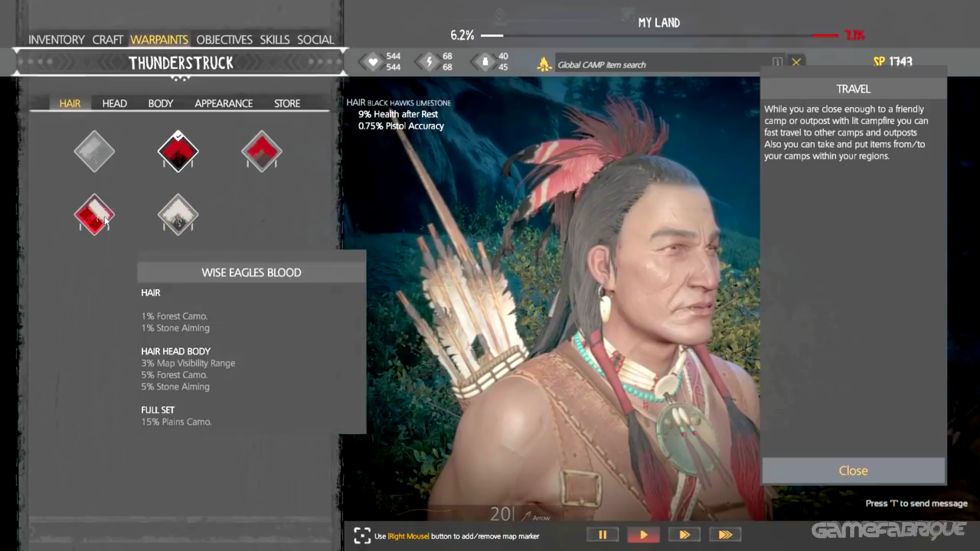Viewport: 980px width, 551px height.
Task: Click the small box icon in search field
Action: pos(777,62)
